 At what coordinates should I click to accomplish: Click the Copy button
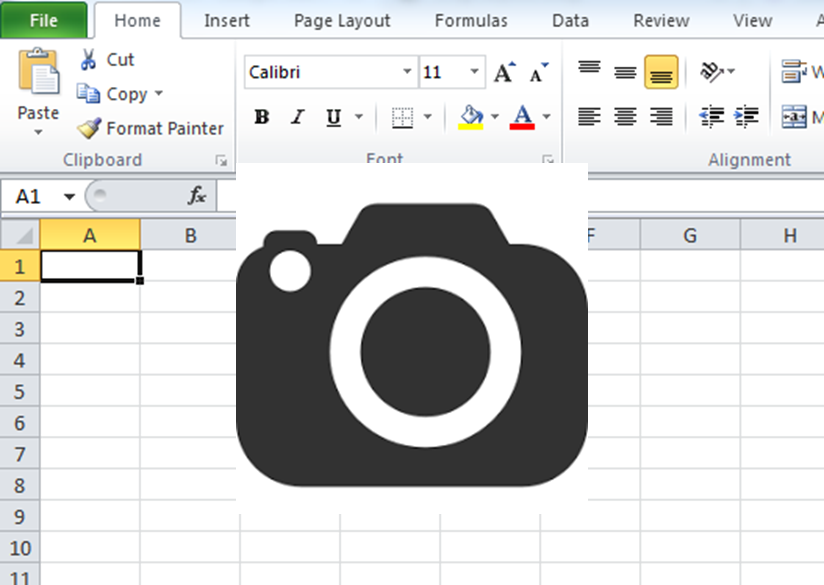coord(116,94)
